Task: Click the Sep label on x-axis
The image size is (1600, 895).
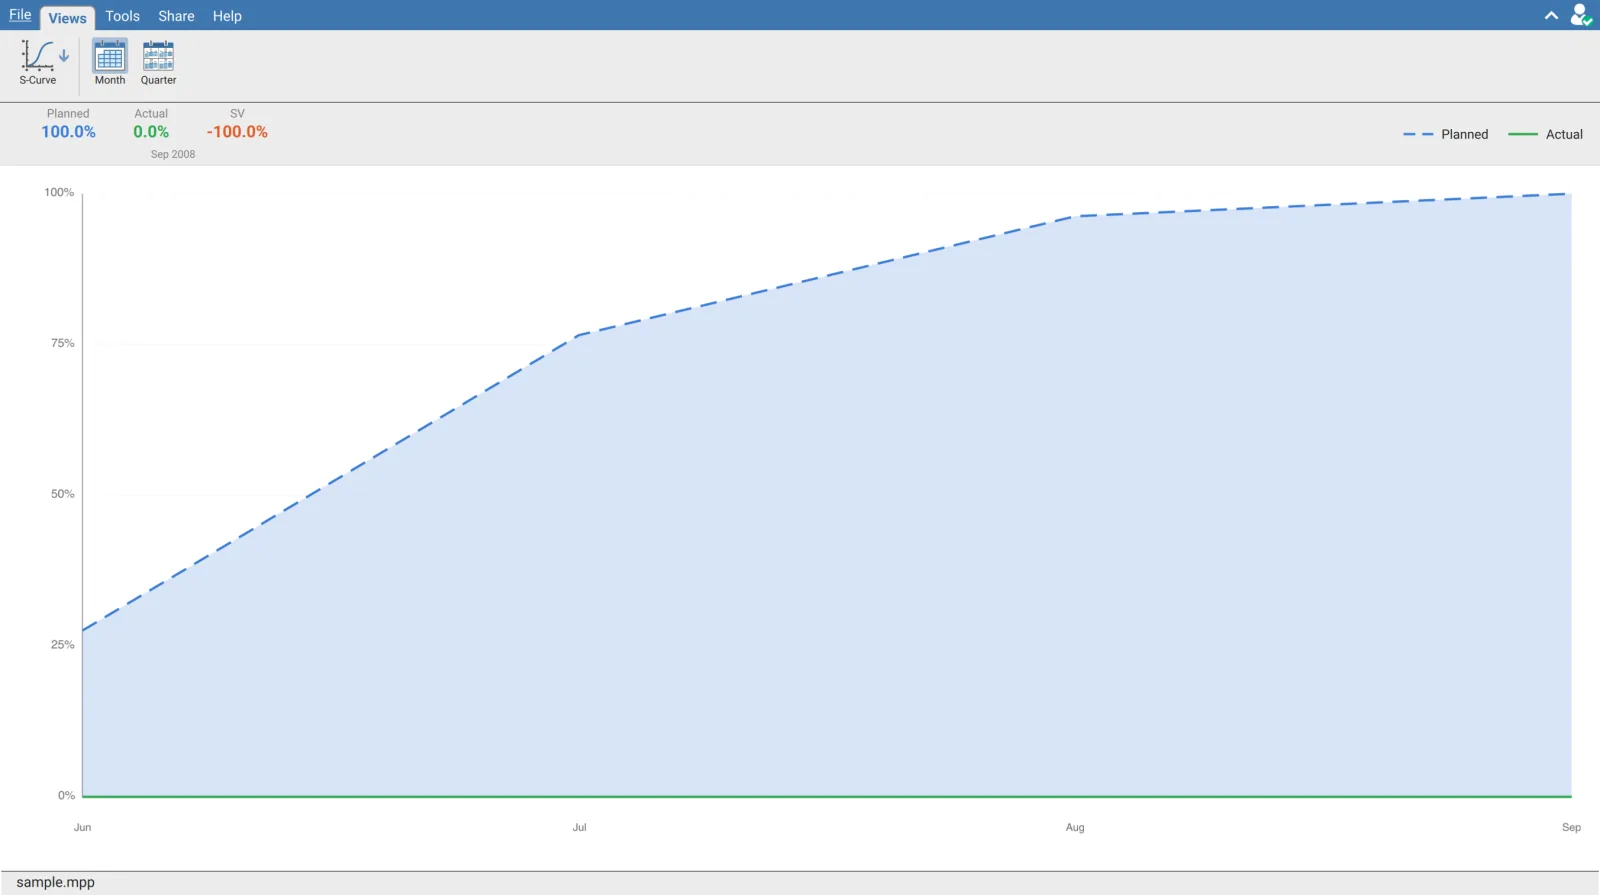Action: click(1571, 827)
